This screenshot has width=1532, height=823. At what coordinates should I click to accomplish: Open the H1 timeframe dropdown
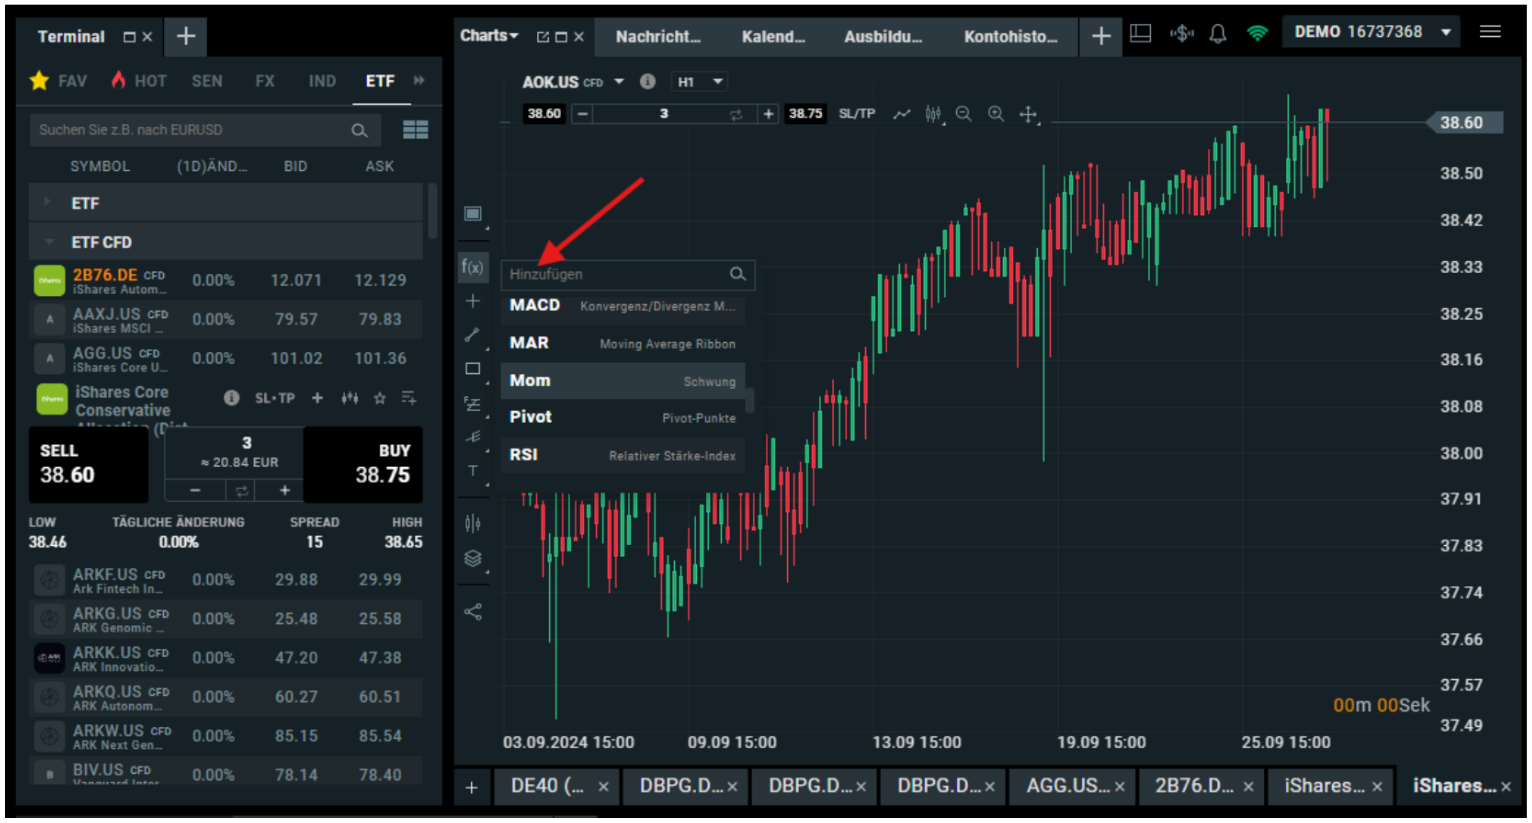tap(699, 81)
